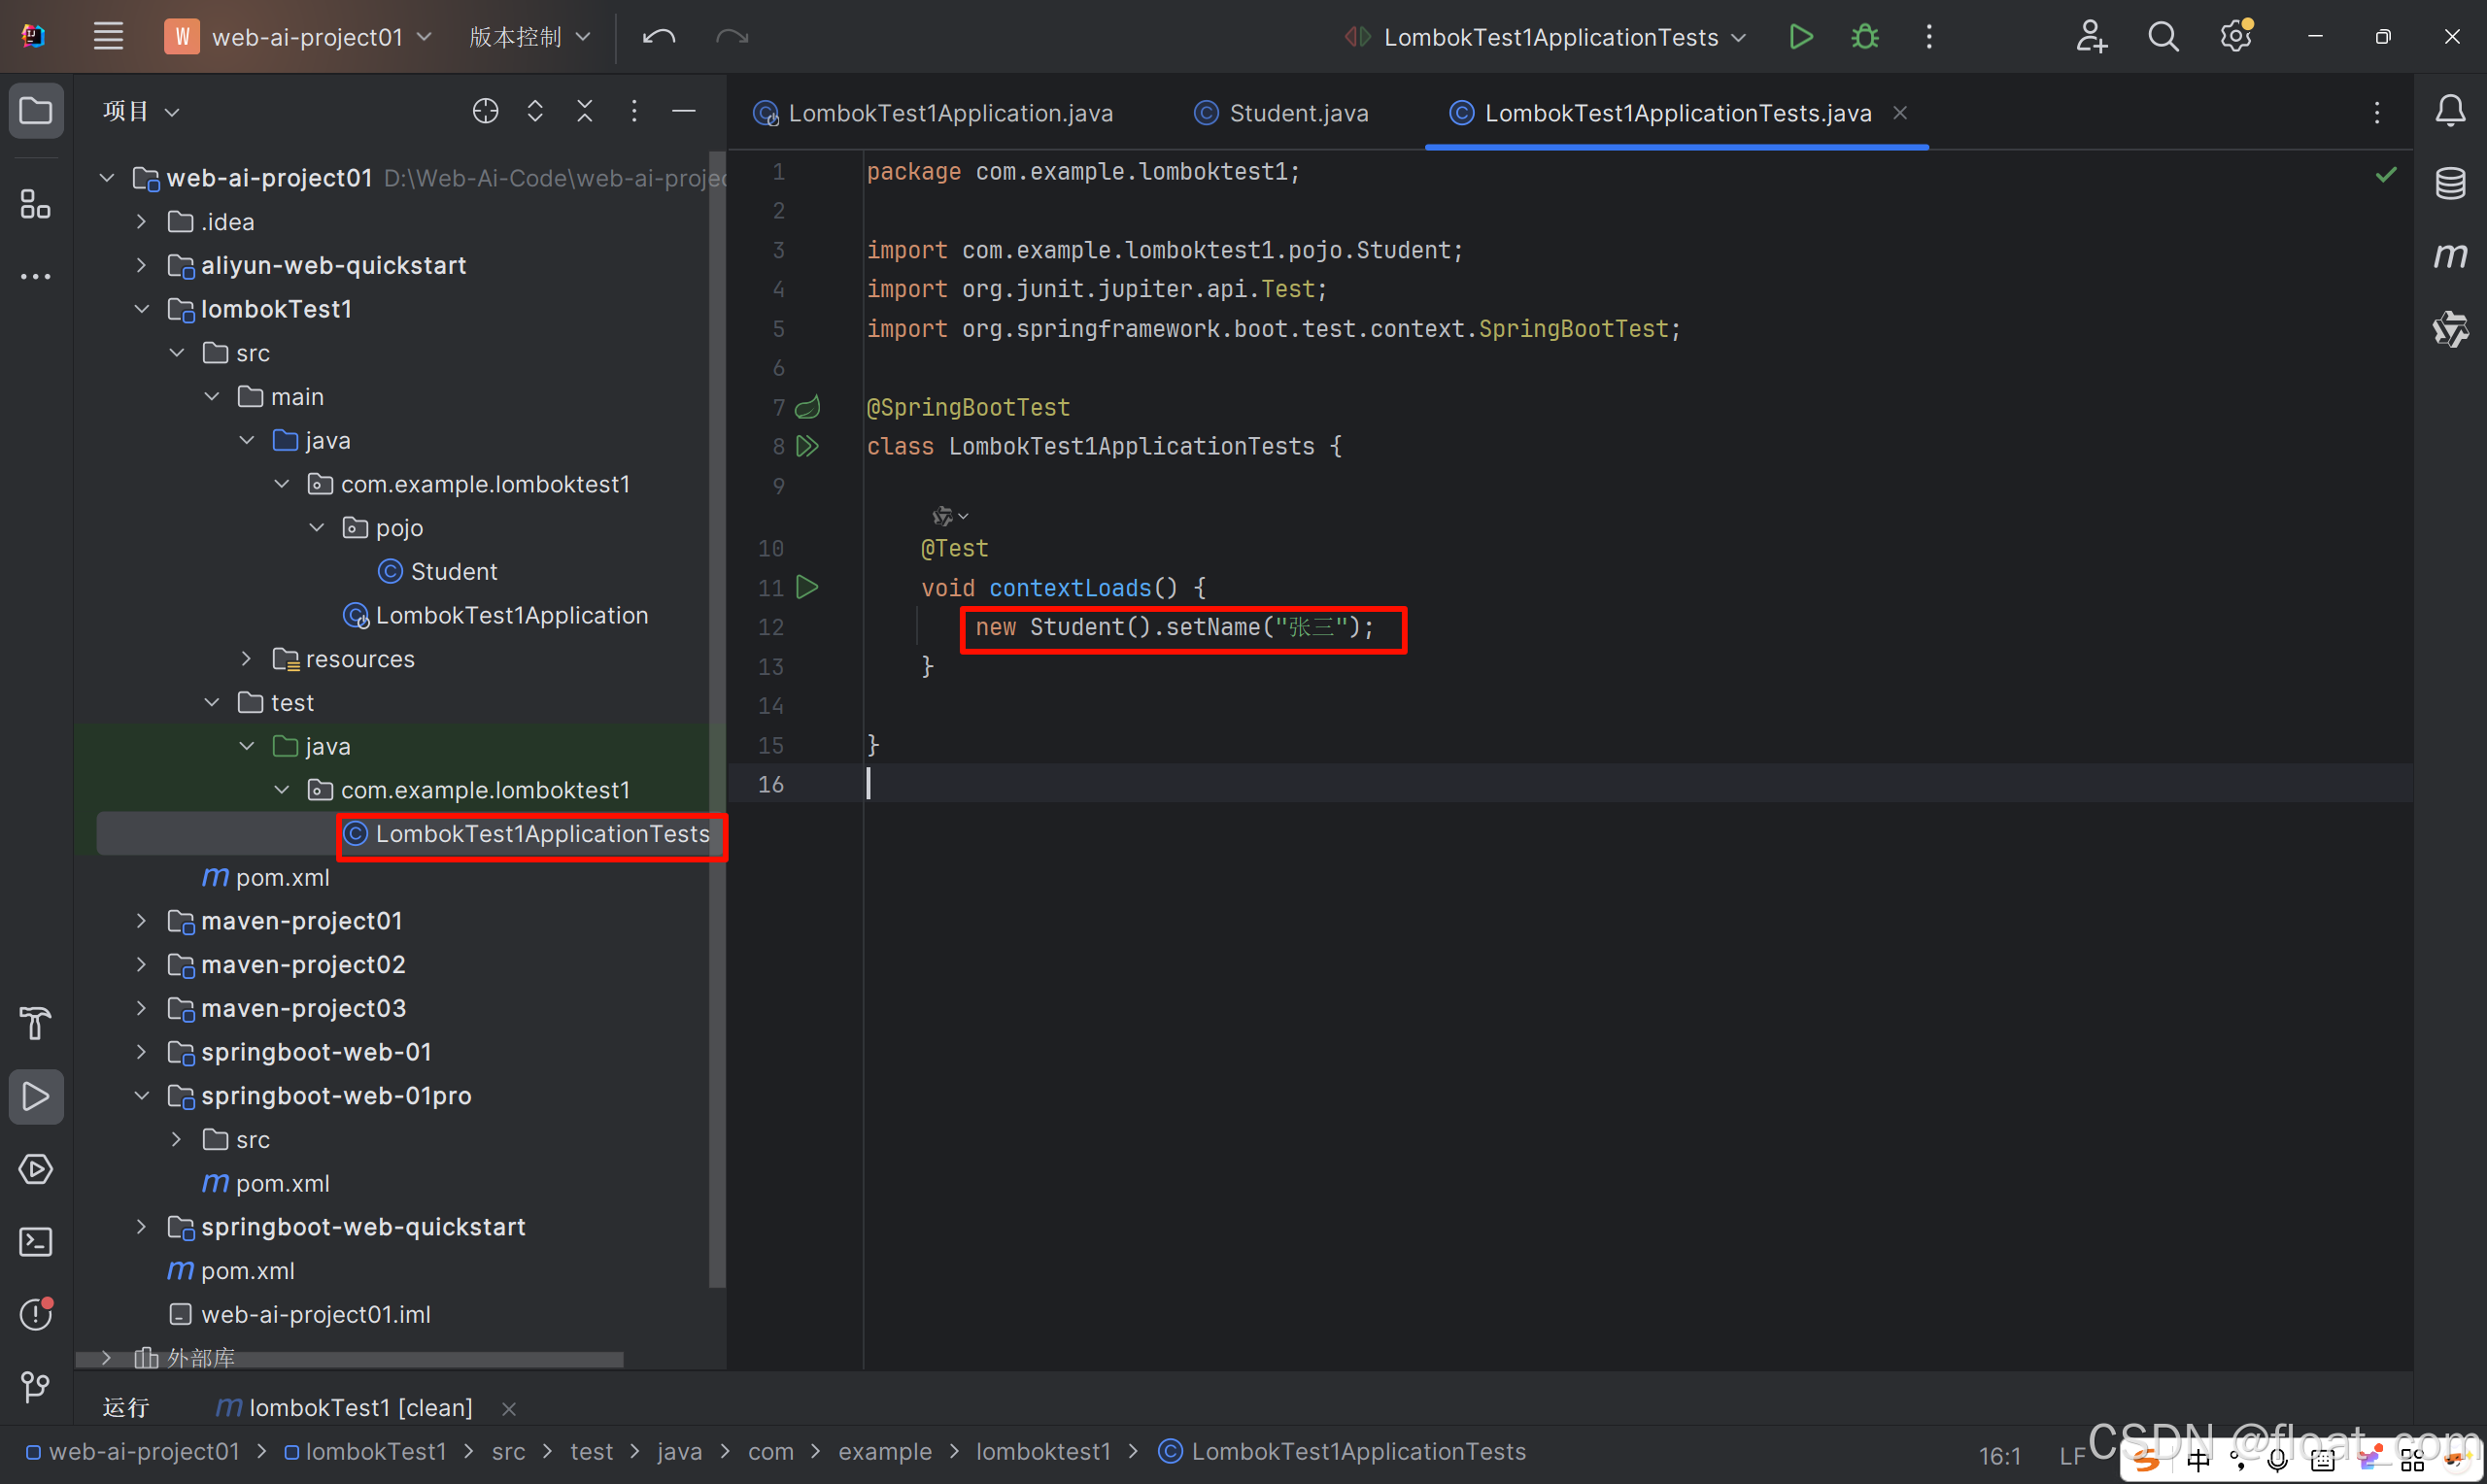
Task: Click the Debug bug icon
Action: coord(1864,37)
